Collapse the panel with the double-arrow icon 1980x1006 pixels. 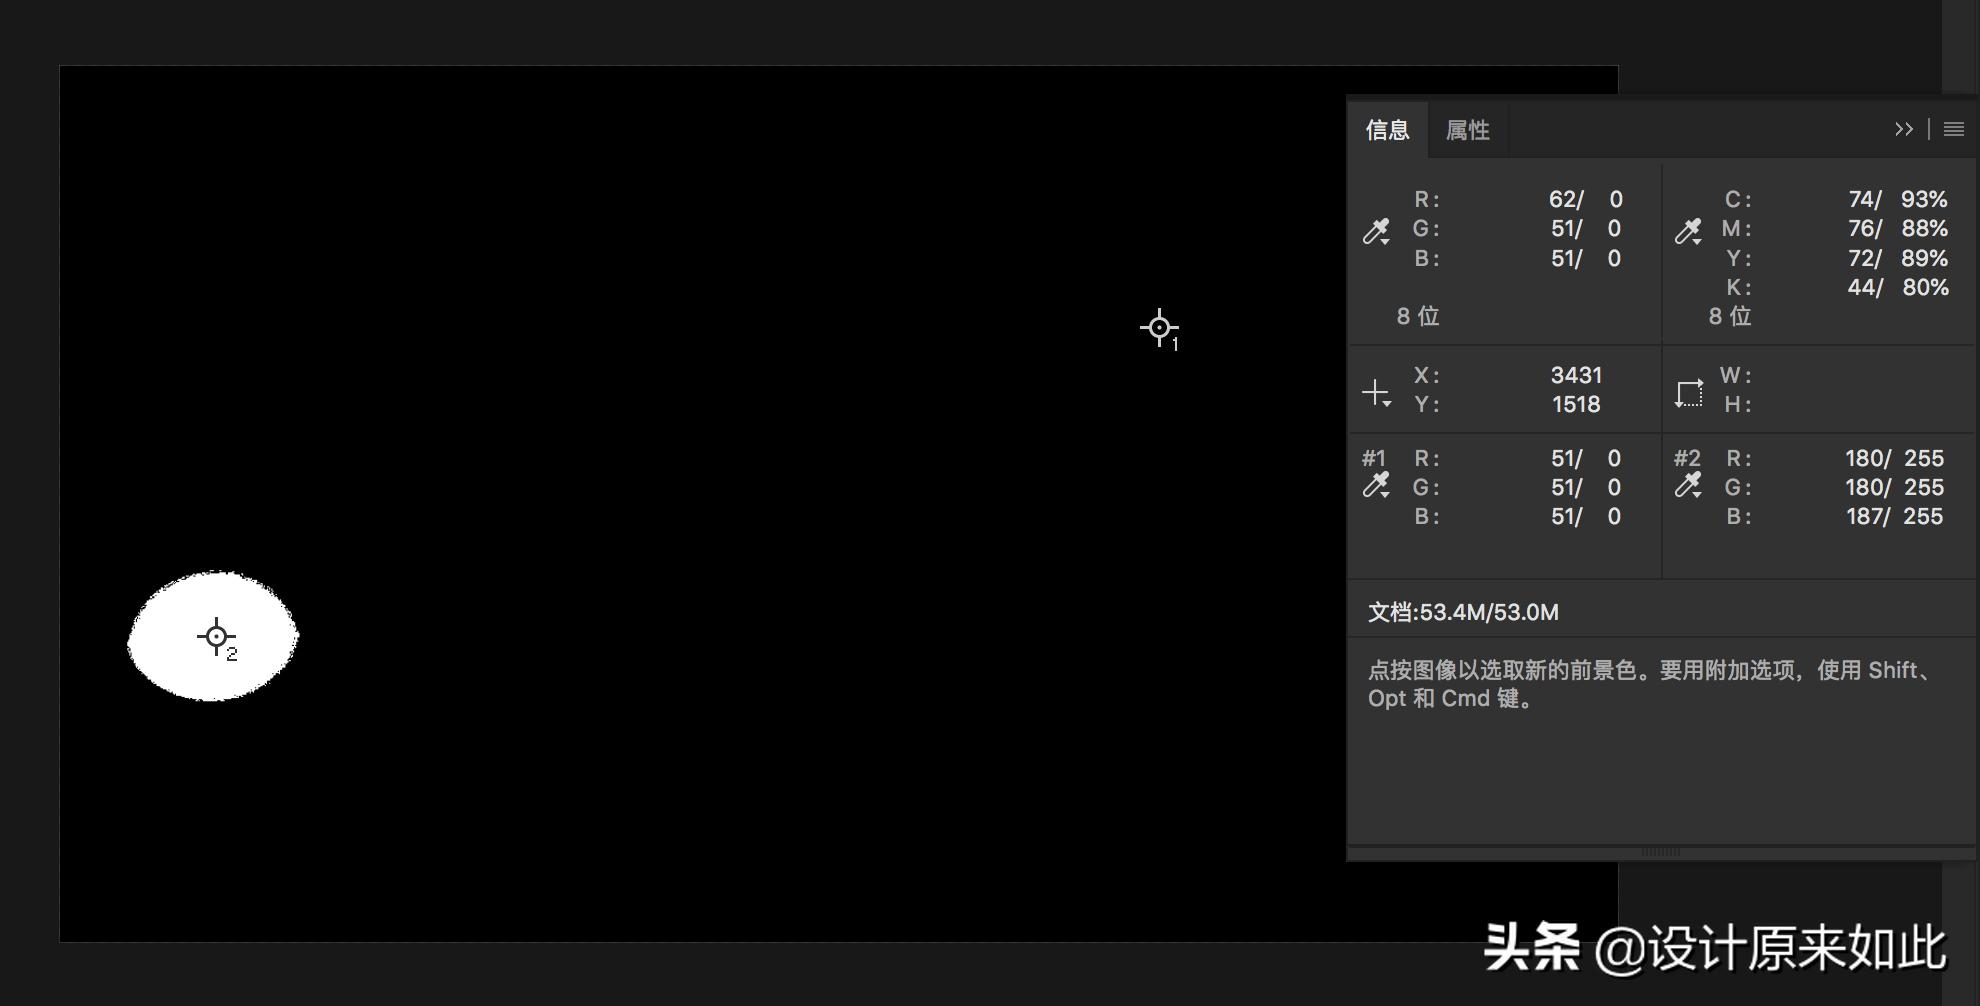[x=1904, y=129]
